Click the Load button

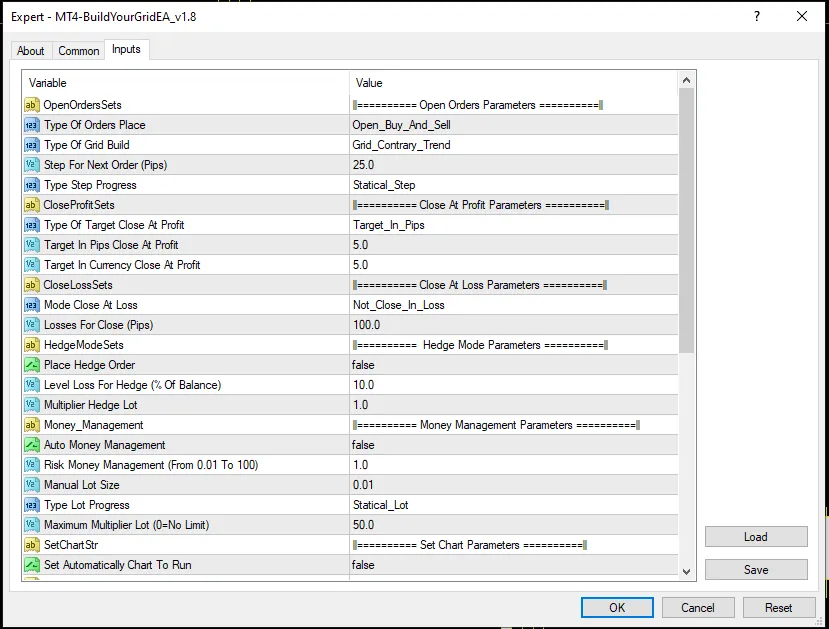click(755, 537)
